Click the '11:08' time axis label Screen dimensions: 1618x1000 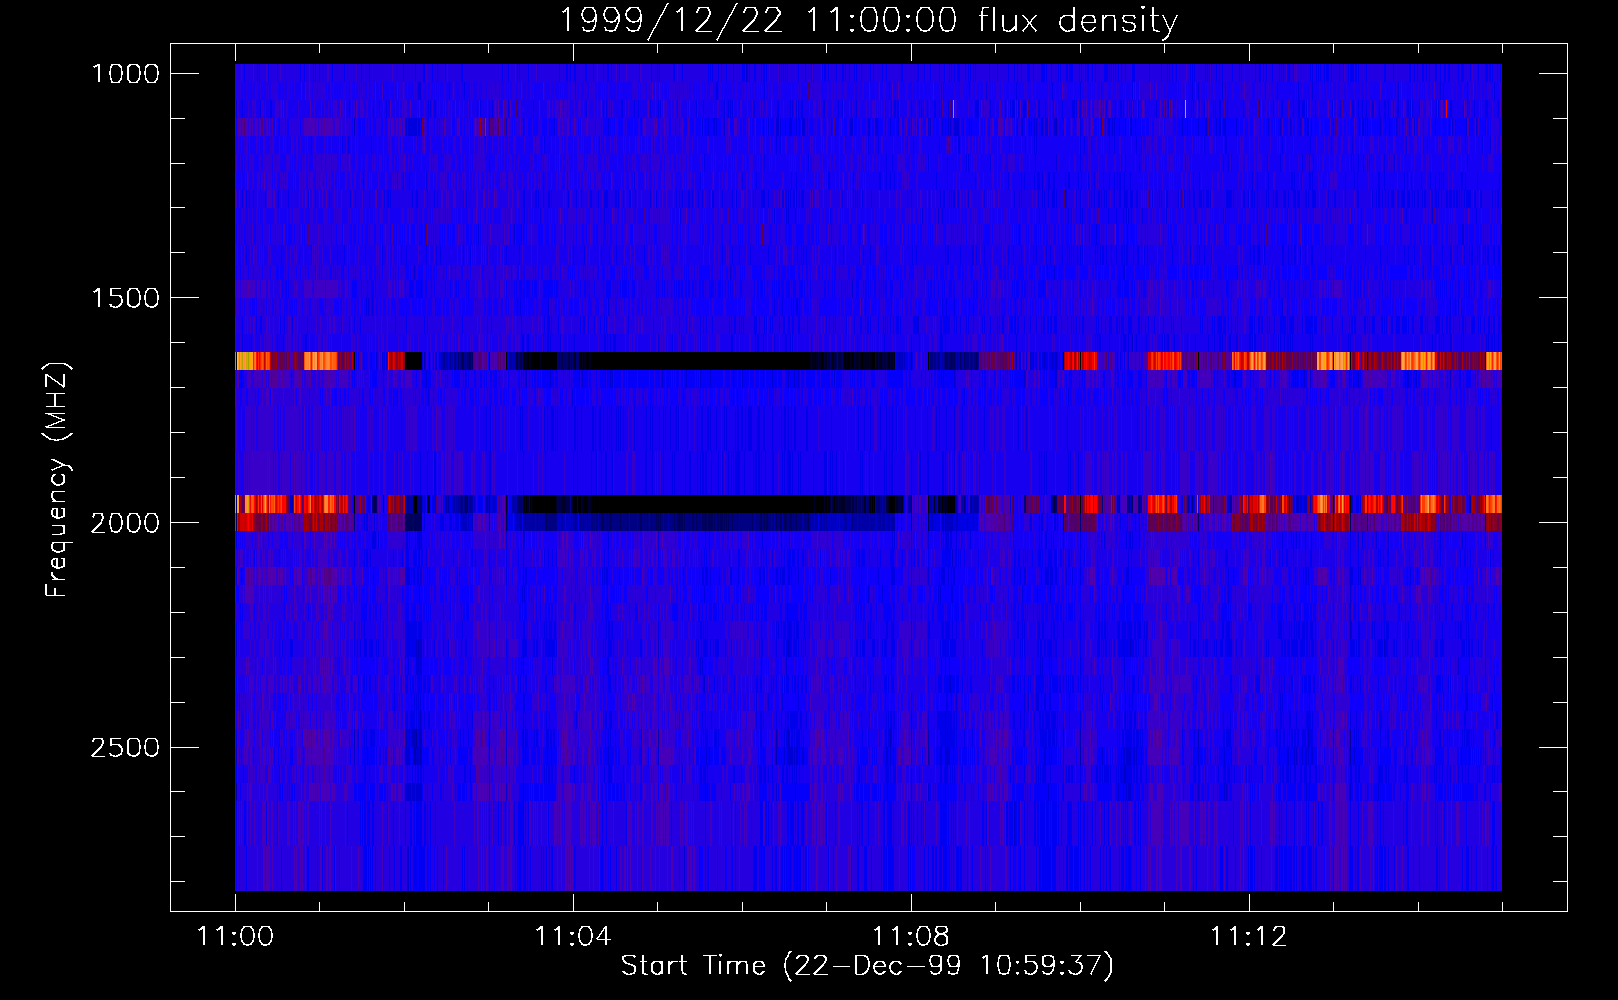click(x=910, y=937)
